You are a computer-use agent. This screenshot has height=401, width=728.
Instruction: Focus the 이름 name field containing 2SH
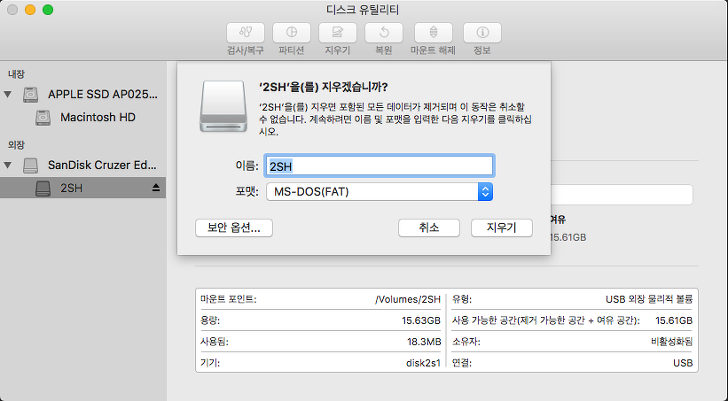tap(379, 166)
